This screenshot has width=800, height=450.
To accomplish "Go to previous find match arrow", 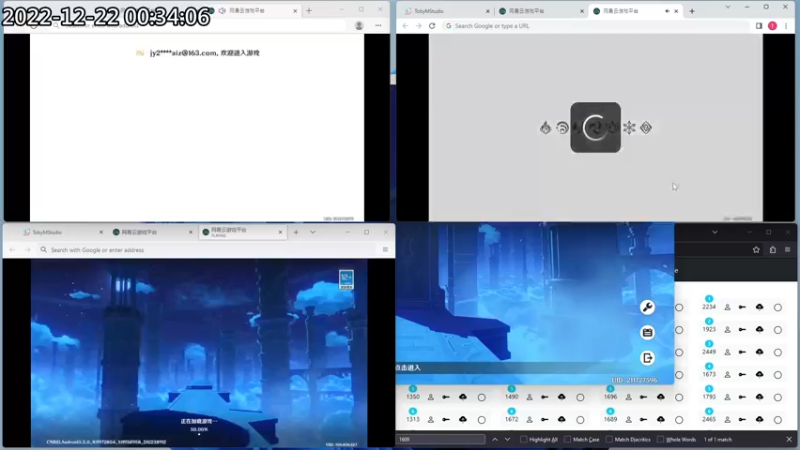I will click(495, 439).
